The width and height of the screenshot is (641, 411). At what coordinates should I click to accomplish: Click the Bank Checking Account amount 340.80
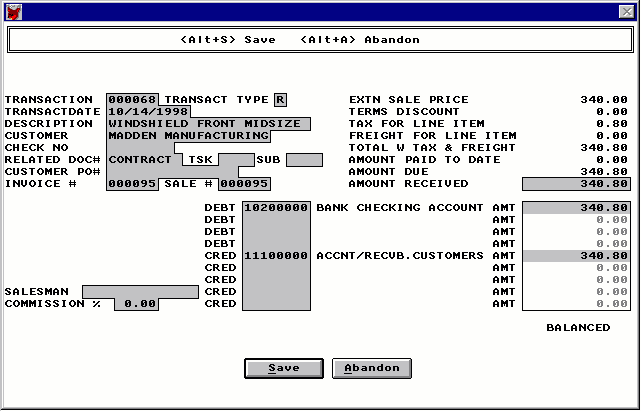(576, 208)
